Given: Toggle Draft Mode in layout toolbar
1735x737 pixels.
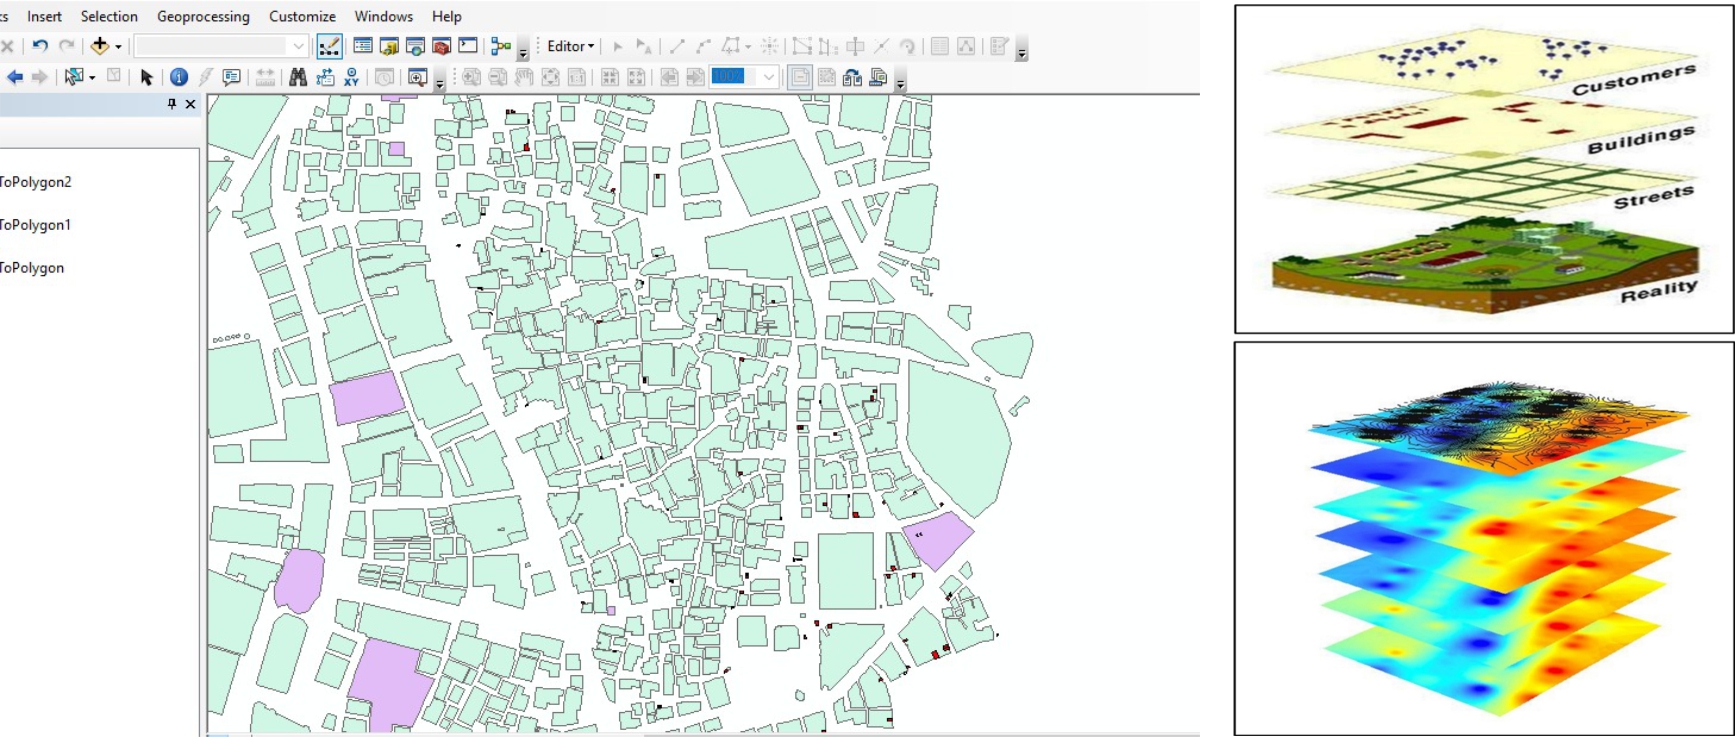Looking at the screenshot, I should 800,77.
